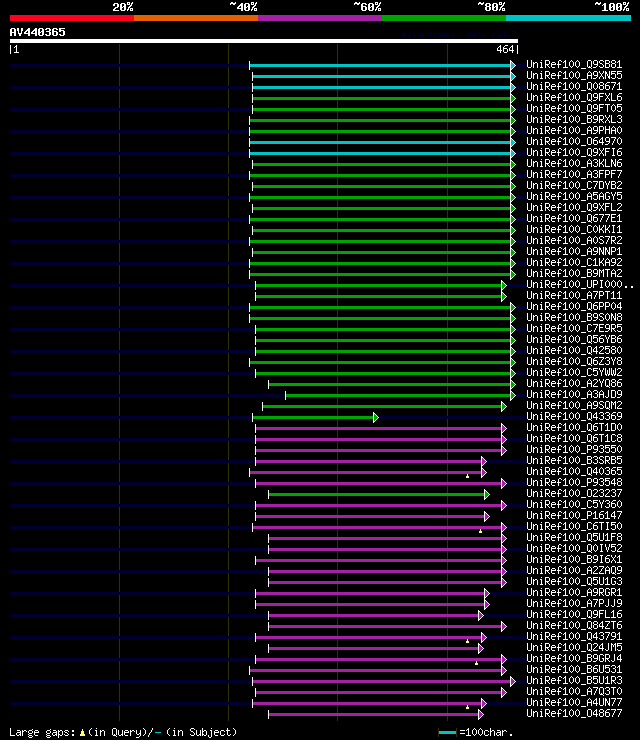The height and width of the screenshot is (740, 640).
Task: Click the query end position label 464
Action: 505,49
